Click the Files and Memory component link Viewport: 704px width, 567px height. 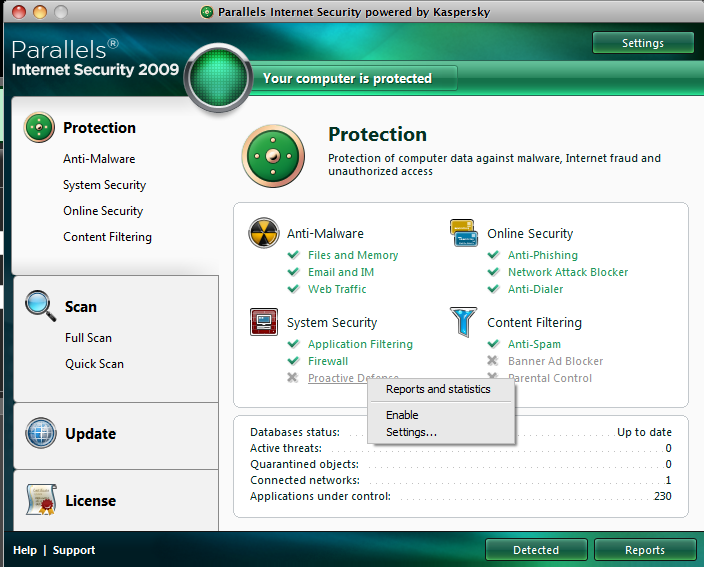(353, 255)
